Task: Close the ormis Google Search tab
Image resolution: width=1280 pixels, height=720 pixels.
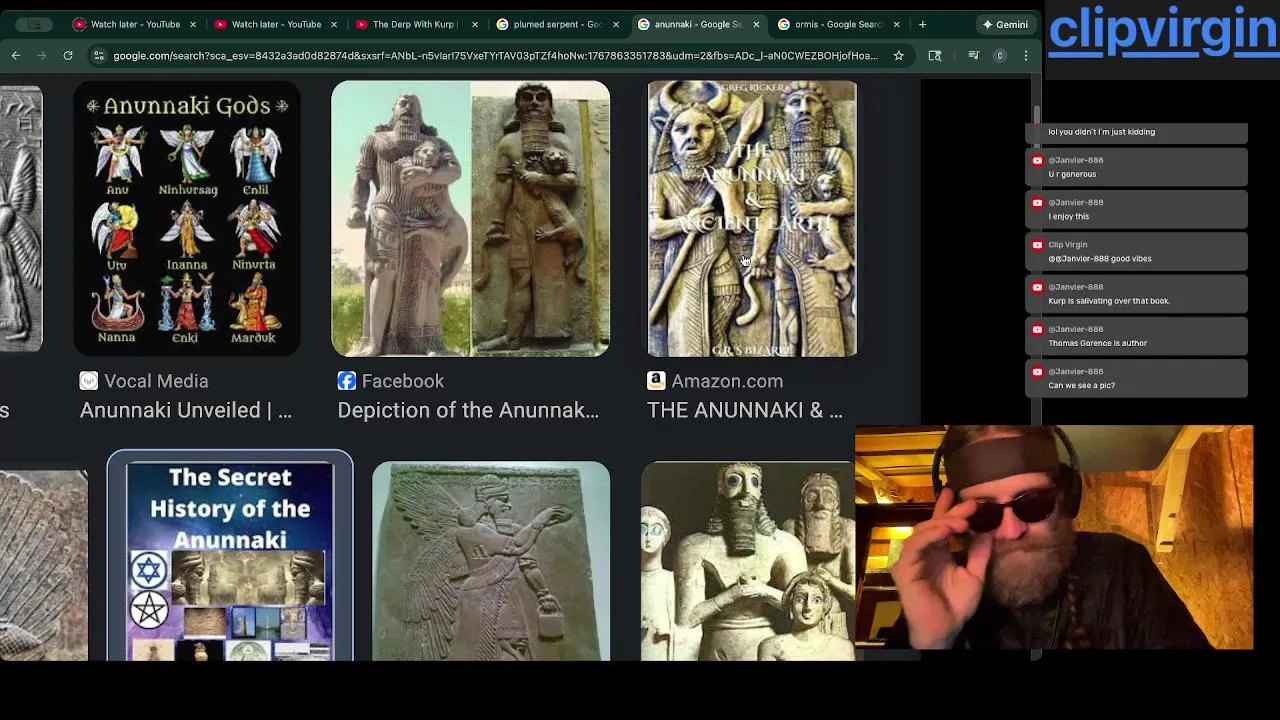Action: [896, 24]
